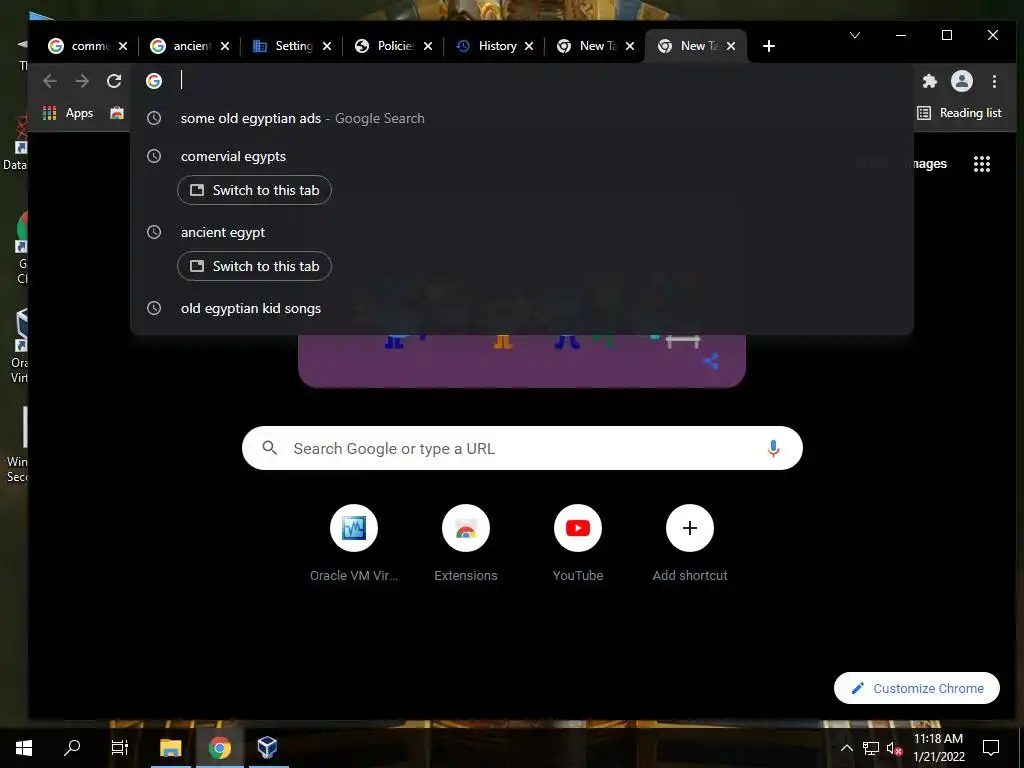Open the Chrome Web Store bookmark icon
The width and height of the screenshot is (1024, 768).
click(x=117, y=113)
